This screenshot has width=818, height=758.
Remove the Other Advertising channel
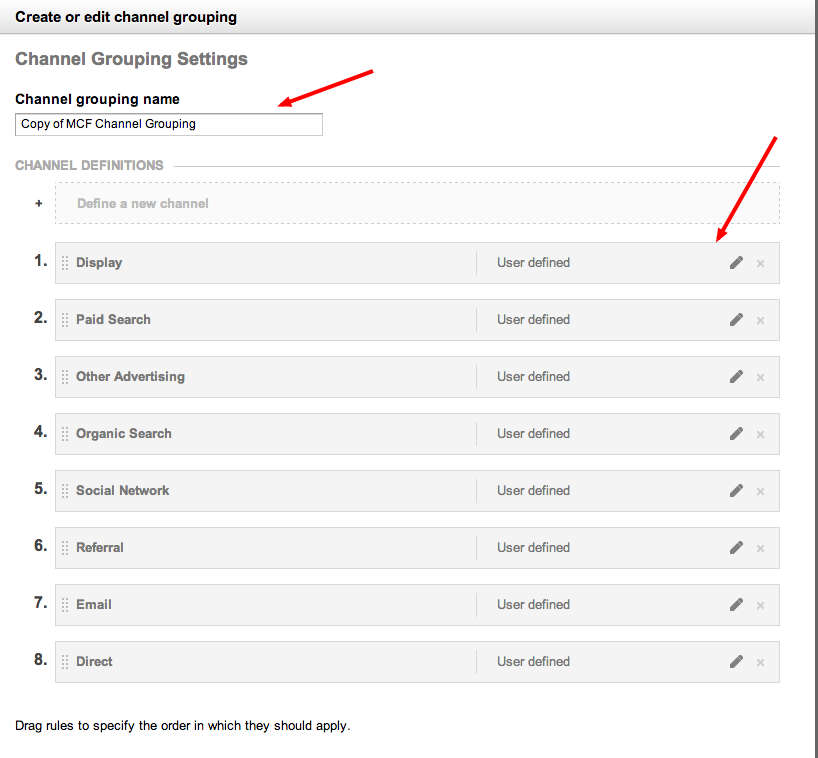[760, 378]
